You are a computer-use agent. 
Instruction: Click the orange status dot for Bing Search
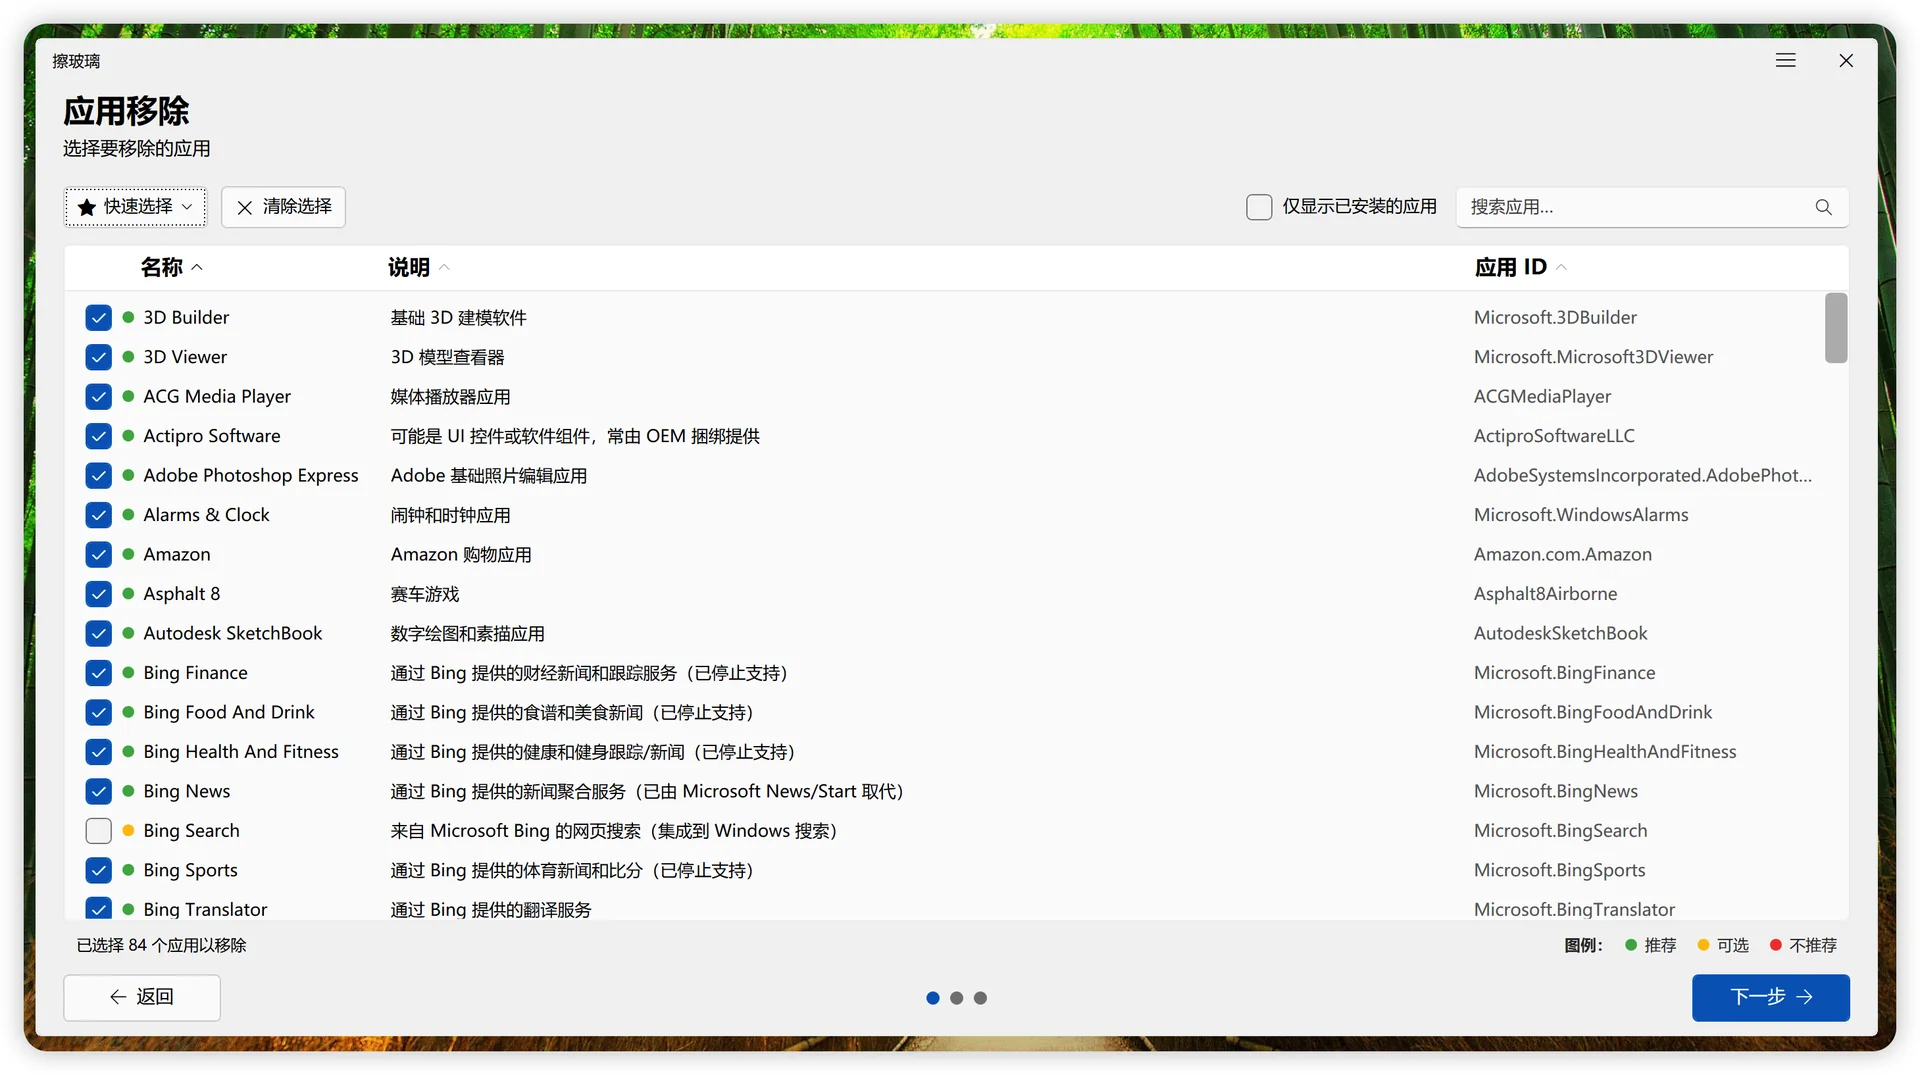(x=128, y=830)
